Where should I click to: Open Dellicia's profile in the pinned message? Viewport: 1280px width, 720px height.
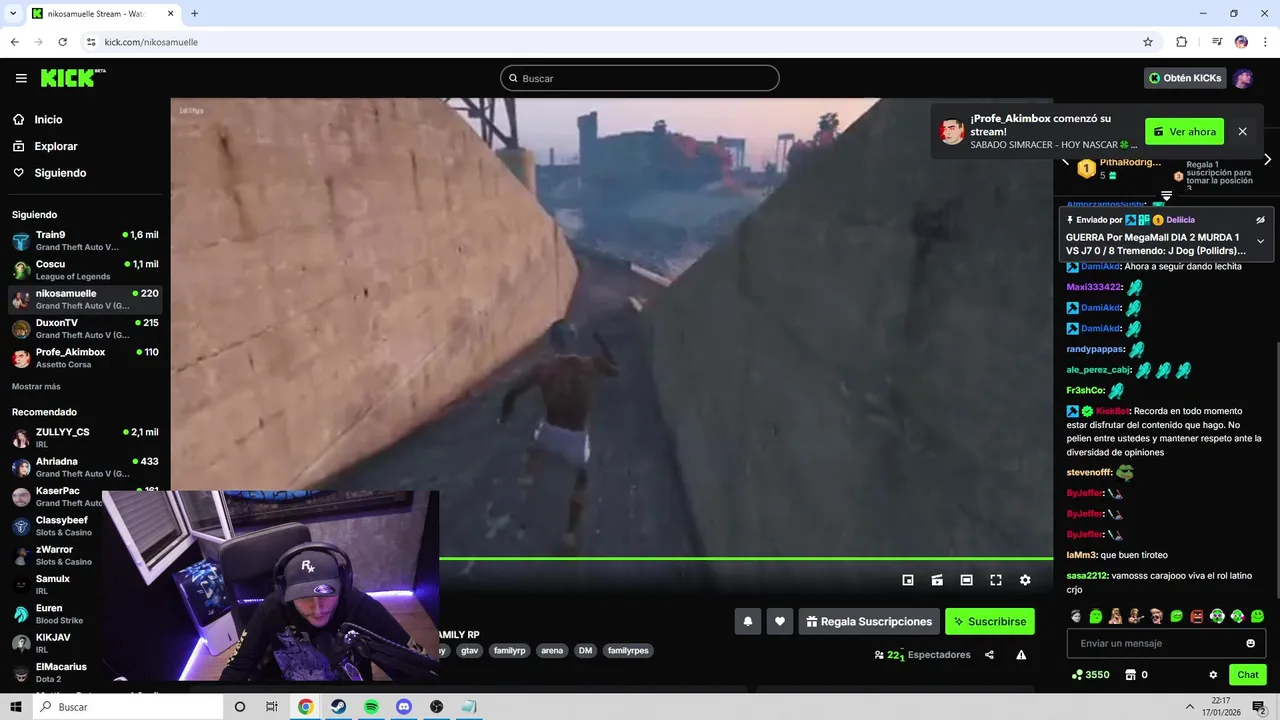[1180, 220]
